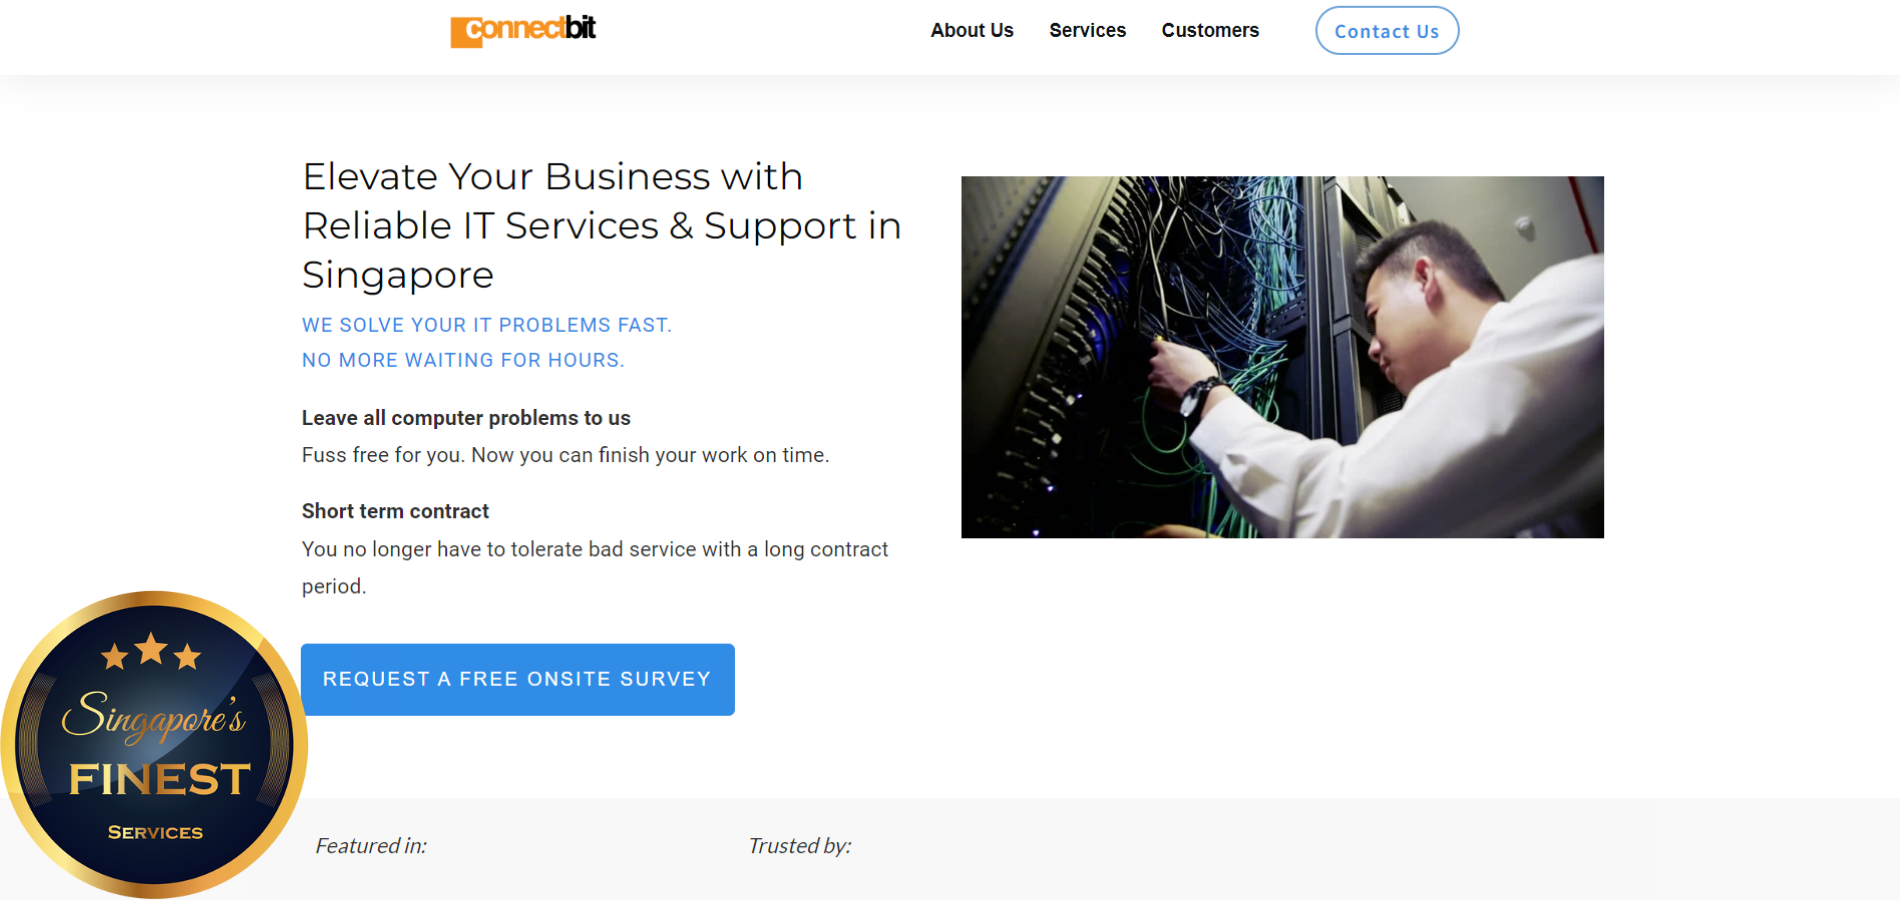
Task: Click the FINEST word on the badge
Action: tap(160, 779)
